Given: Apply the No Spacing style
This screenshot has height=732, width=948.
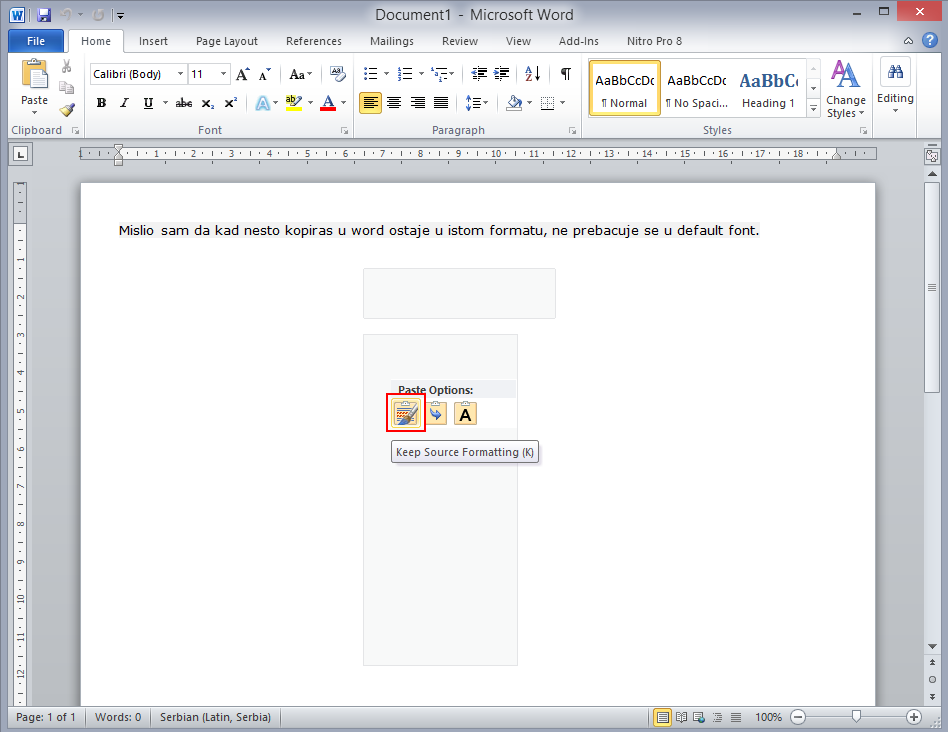Looking at the screenshot, I should (696, 88).
